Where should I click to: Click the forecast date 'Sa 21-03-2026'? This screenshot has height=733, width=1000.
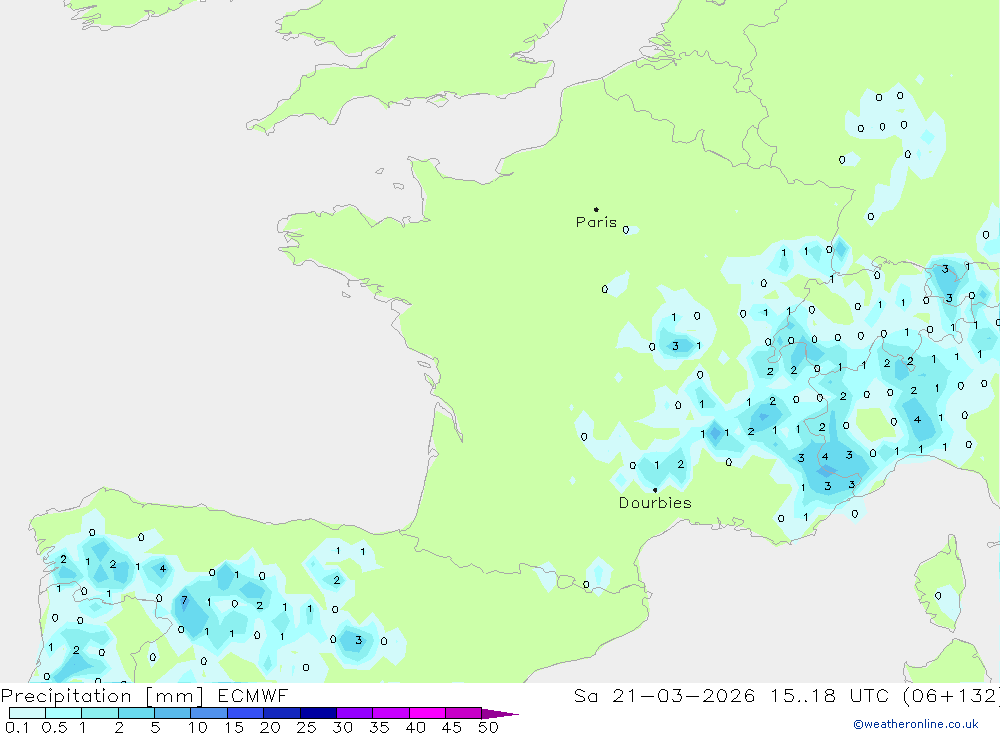pos(665,696)
